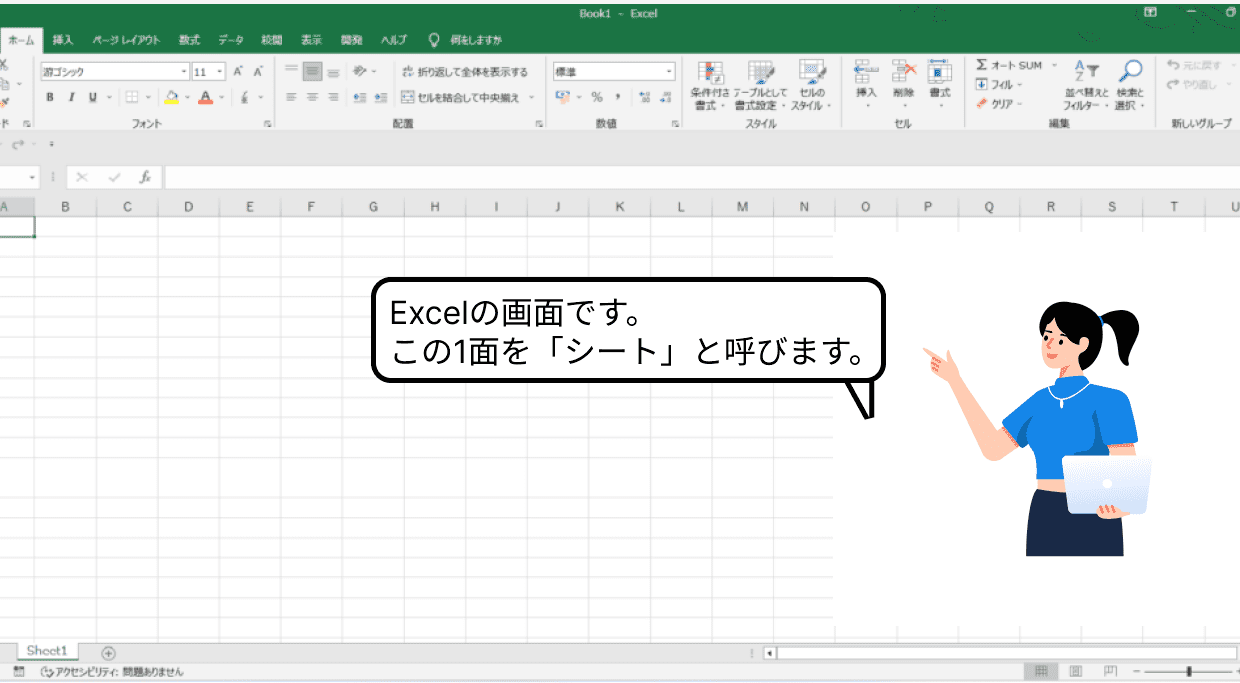
Task: Switch to the View (表示) tab
Action: [311, 40]
